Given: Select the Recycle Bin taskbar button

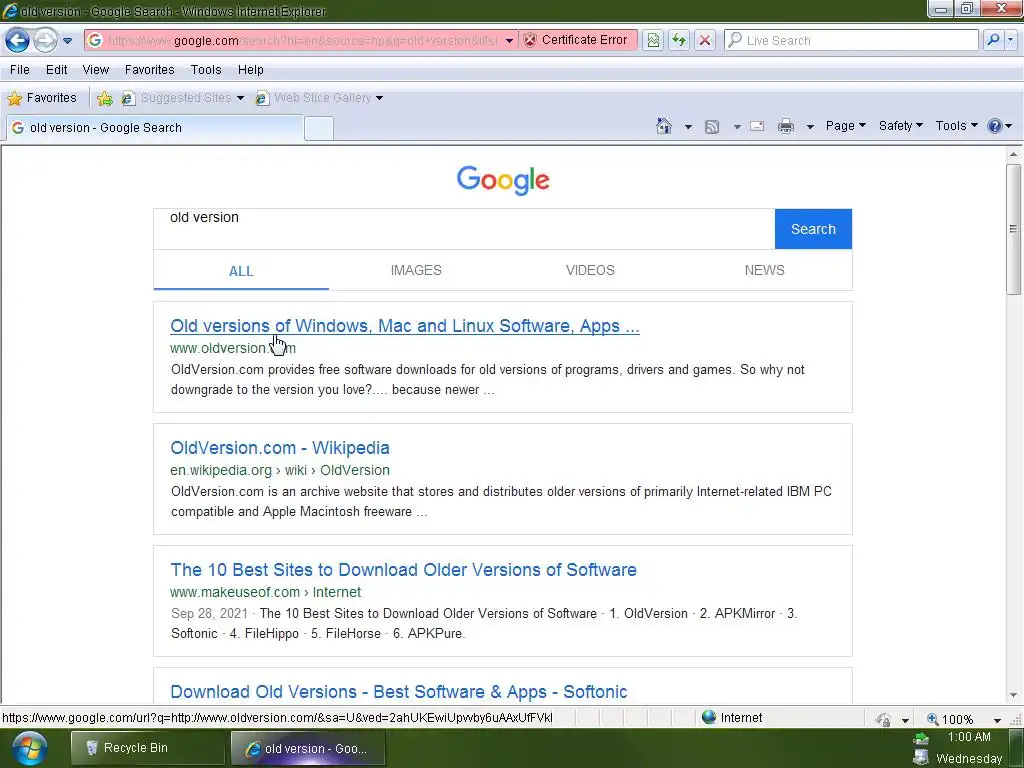Looking at the screenshot, I should (148, 748).
